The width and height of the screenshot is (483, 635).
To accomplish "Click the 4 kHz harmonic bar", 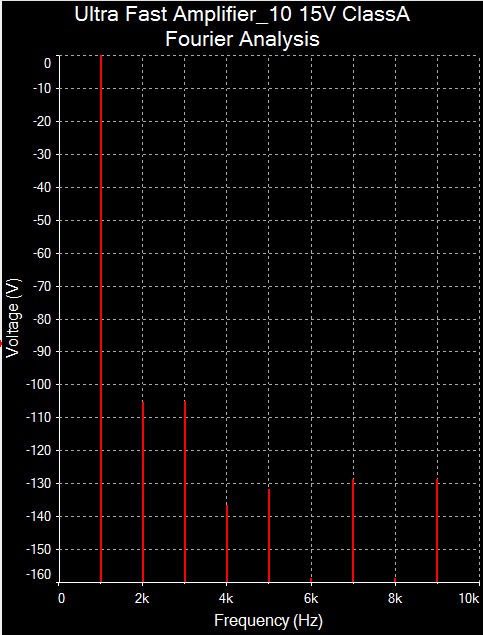I will point(227,543).
